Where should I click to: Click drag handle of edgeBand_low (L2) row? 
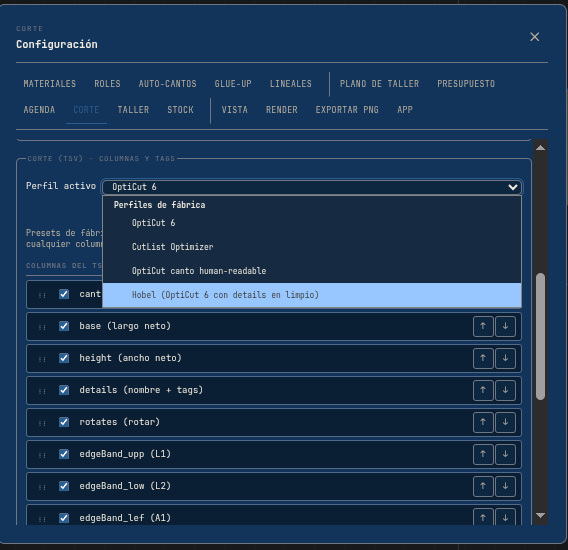pos(42,487)
